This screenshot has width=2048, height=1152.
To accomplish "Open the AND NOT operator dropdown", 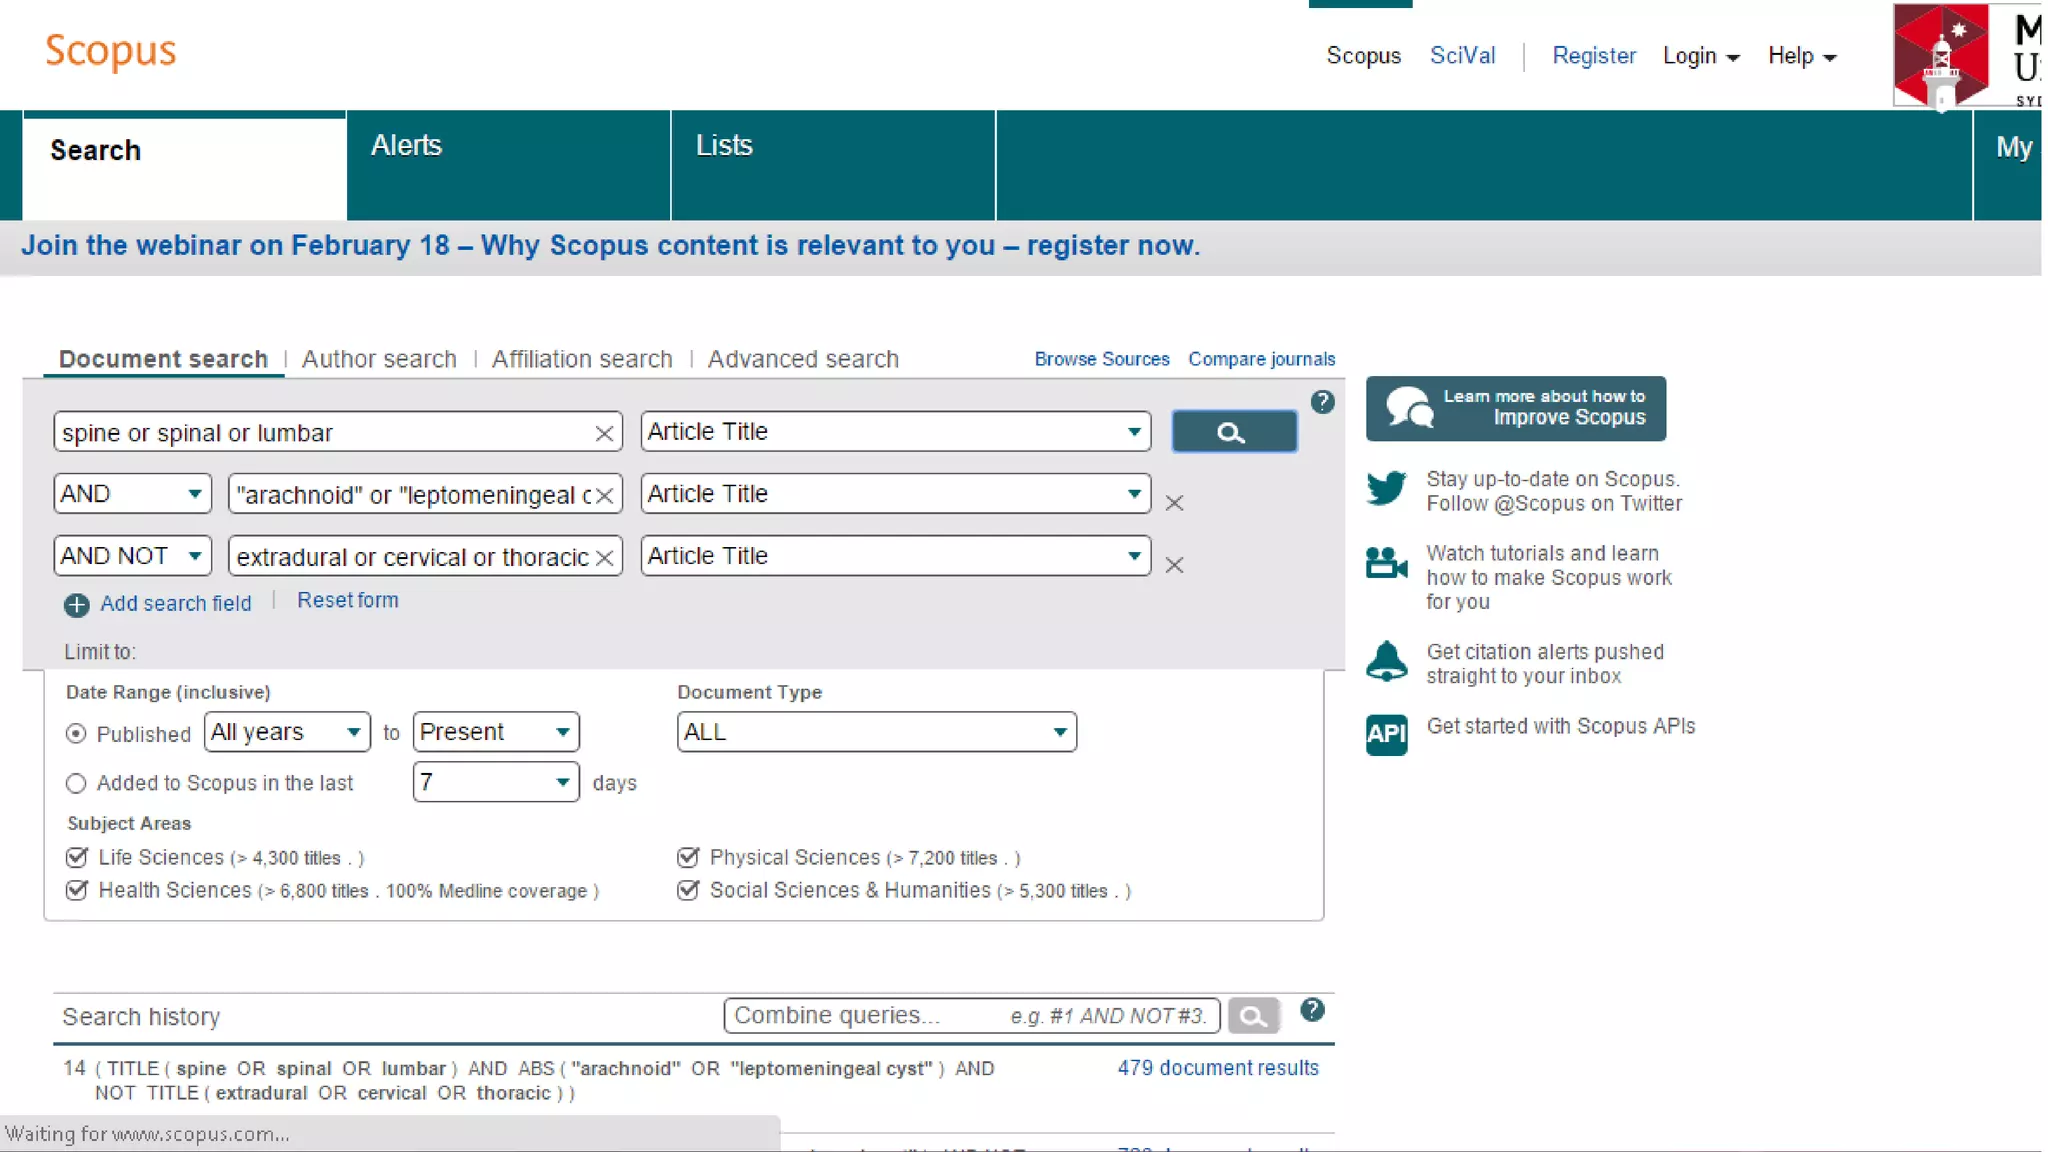I will (x=132, y=556).
